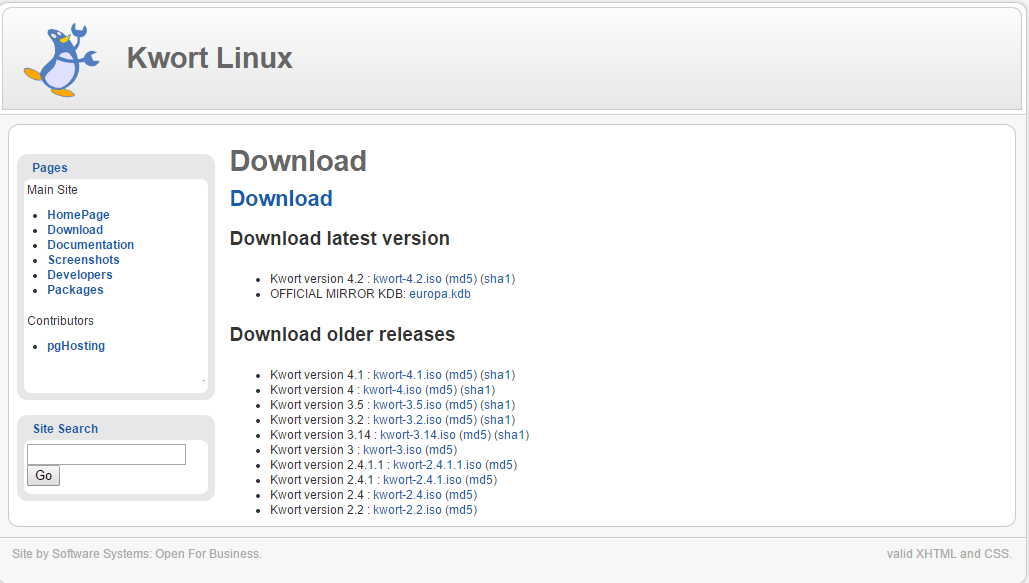The width and height of the screenshot is (1029, 583).
Task: Open the Screenshots page link
Action: [x=83, y=260]
